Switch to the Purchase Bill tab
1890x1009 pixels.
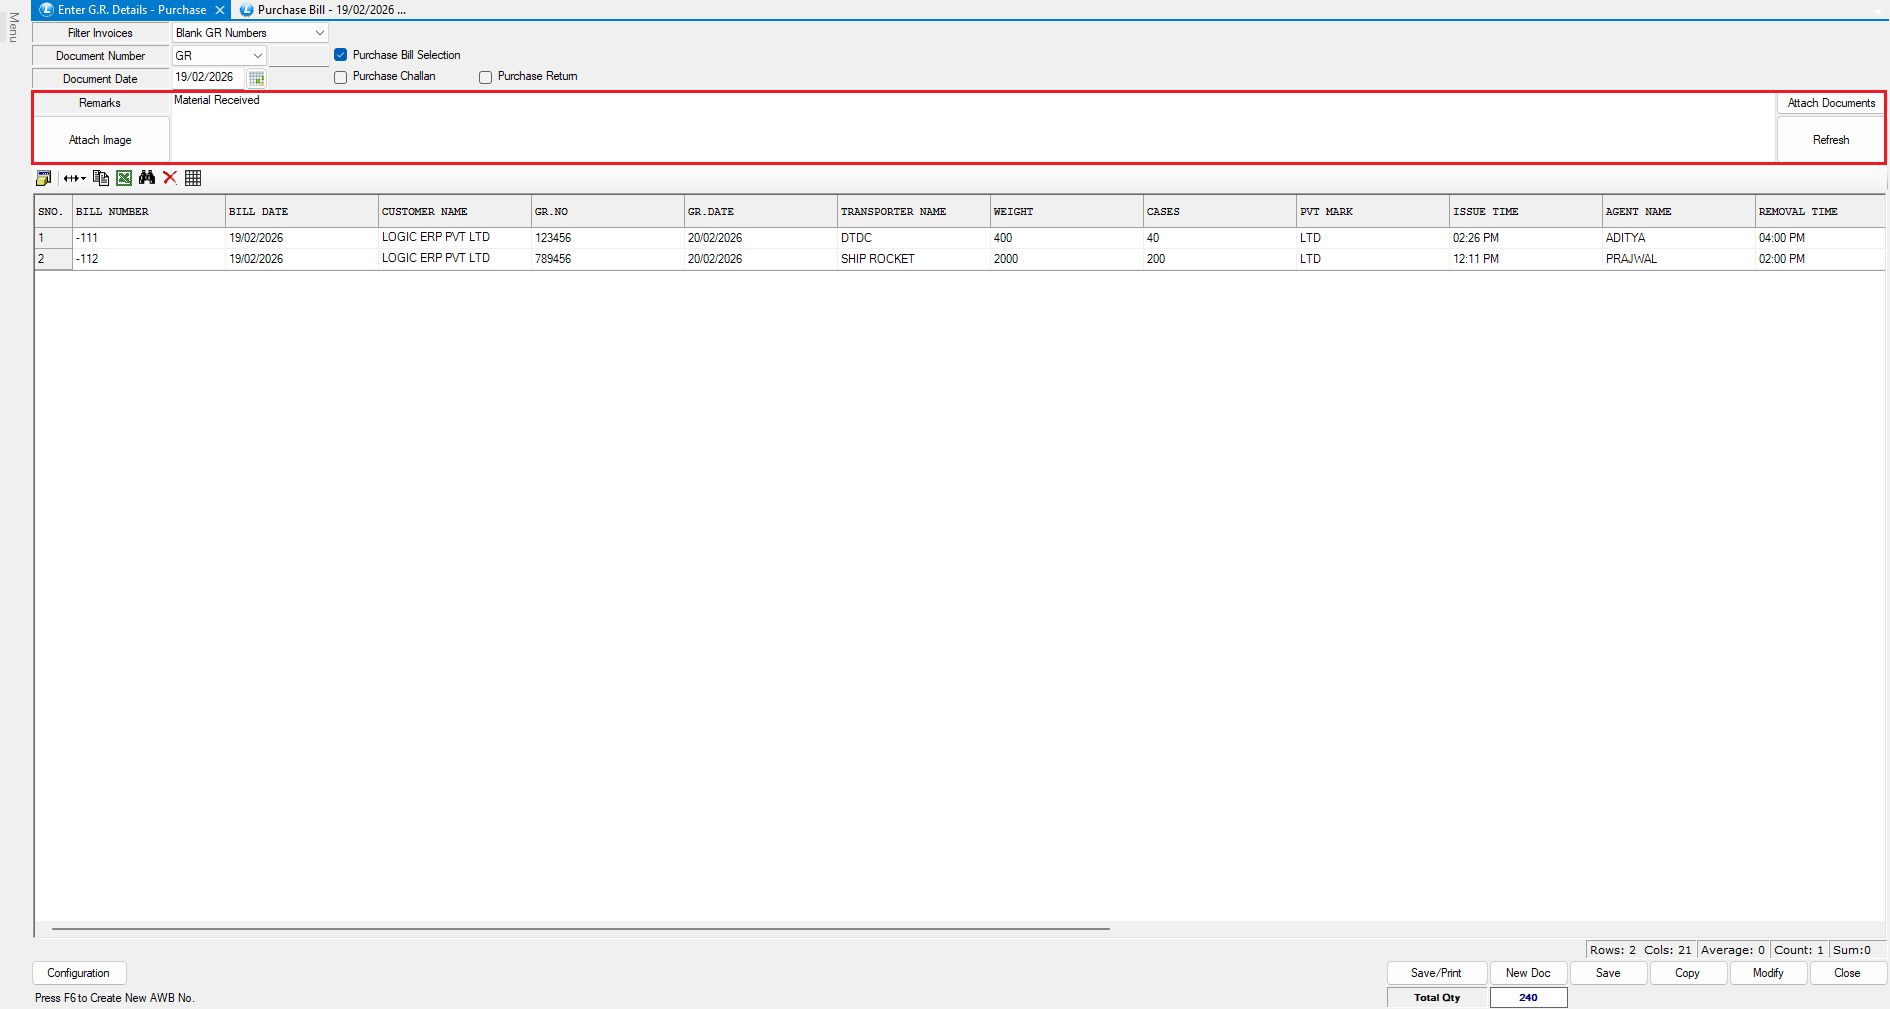(x=322, y=10)
